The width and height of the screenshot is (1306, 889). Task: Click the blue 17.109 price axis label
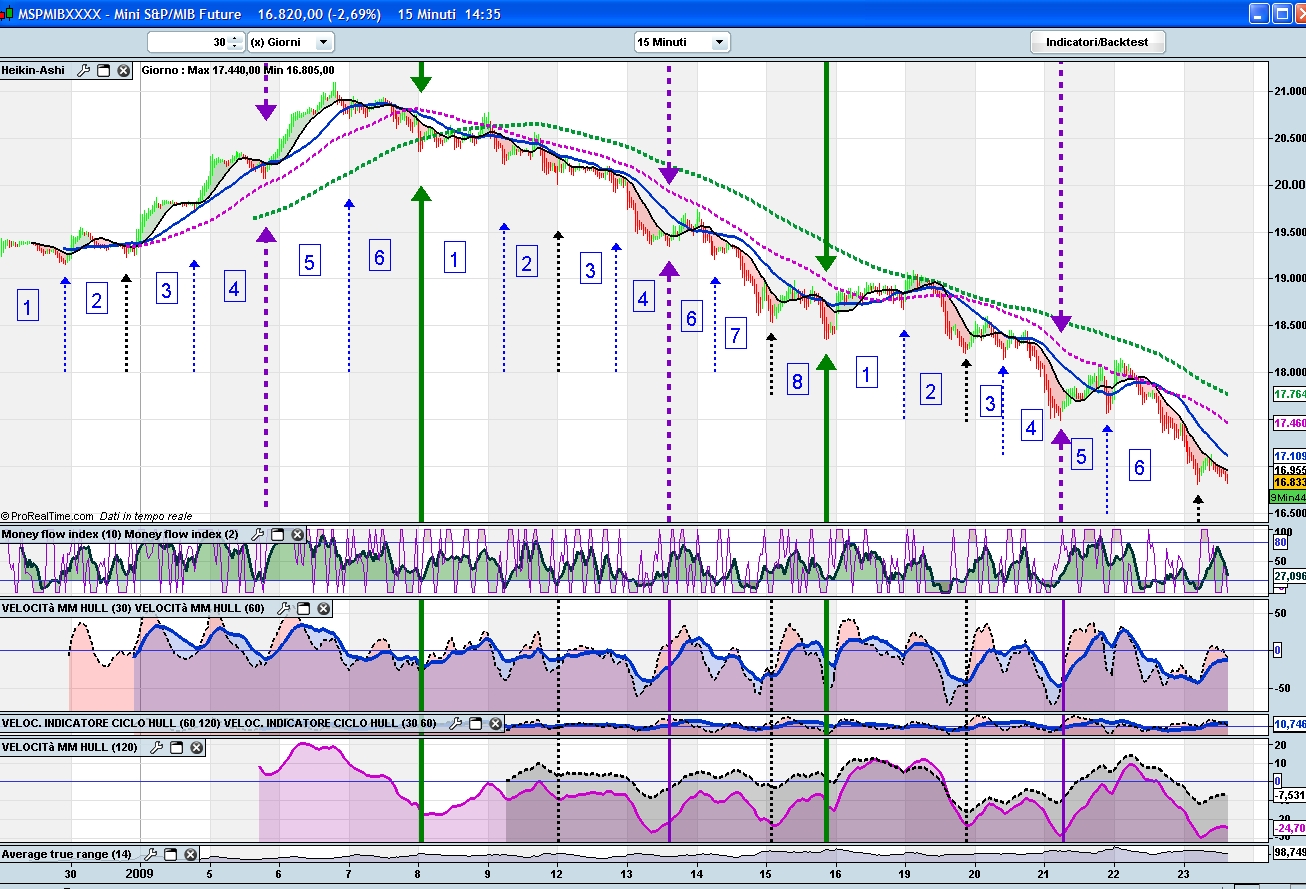click(x=1288, y=456)
